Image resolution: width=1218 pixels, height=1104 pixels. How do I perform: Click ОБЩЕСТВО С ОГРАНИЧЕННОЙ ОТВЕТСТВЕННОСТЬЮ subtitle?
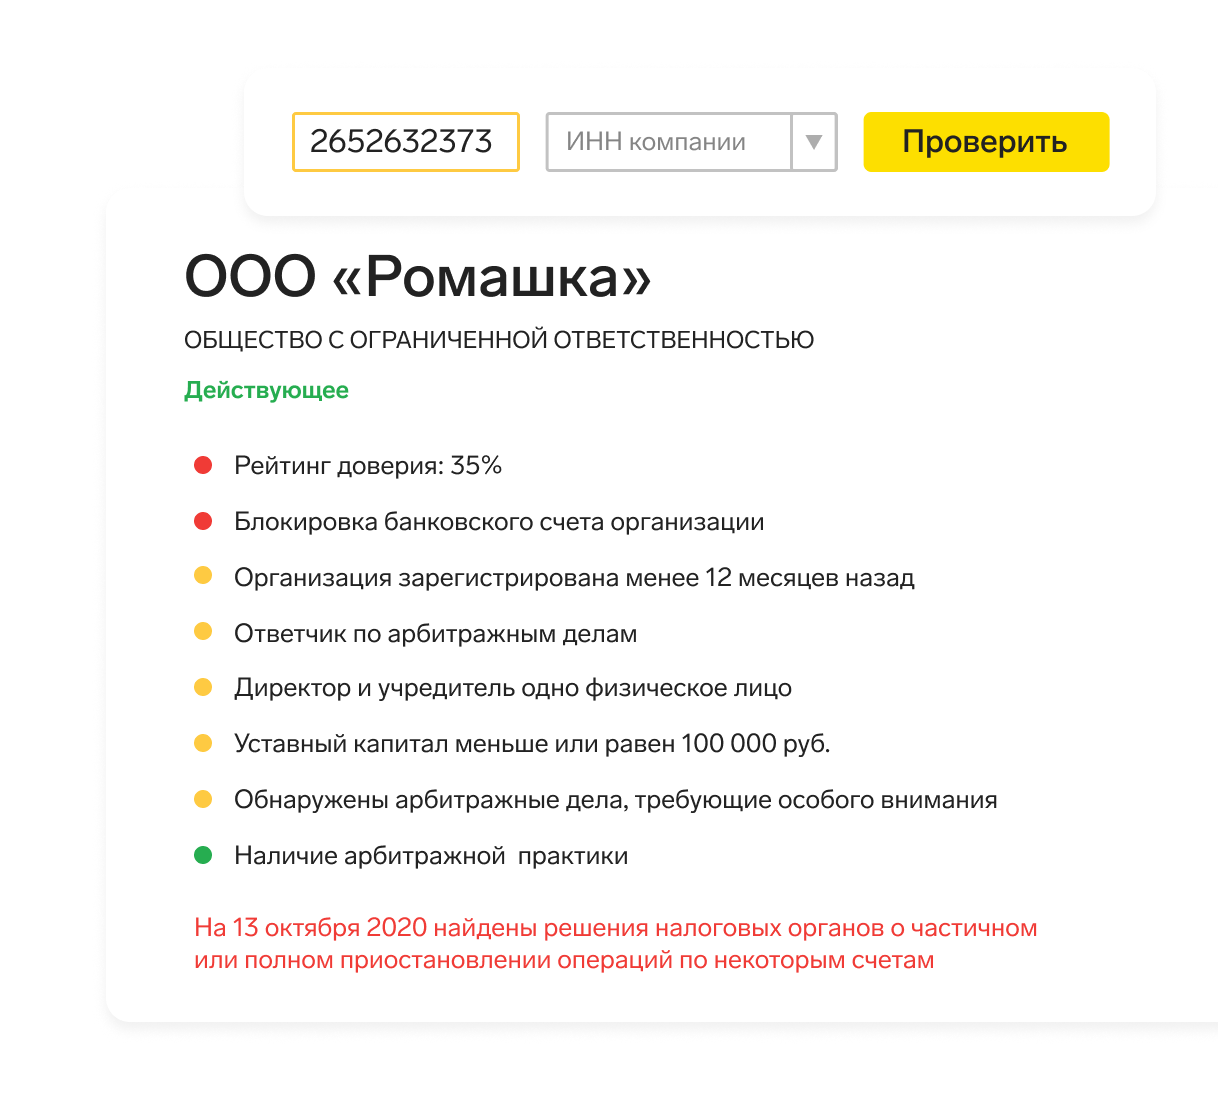tap(499, 340)
